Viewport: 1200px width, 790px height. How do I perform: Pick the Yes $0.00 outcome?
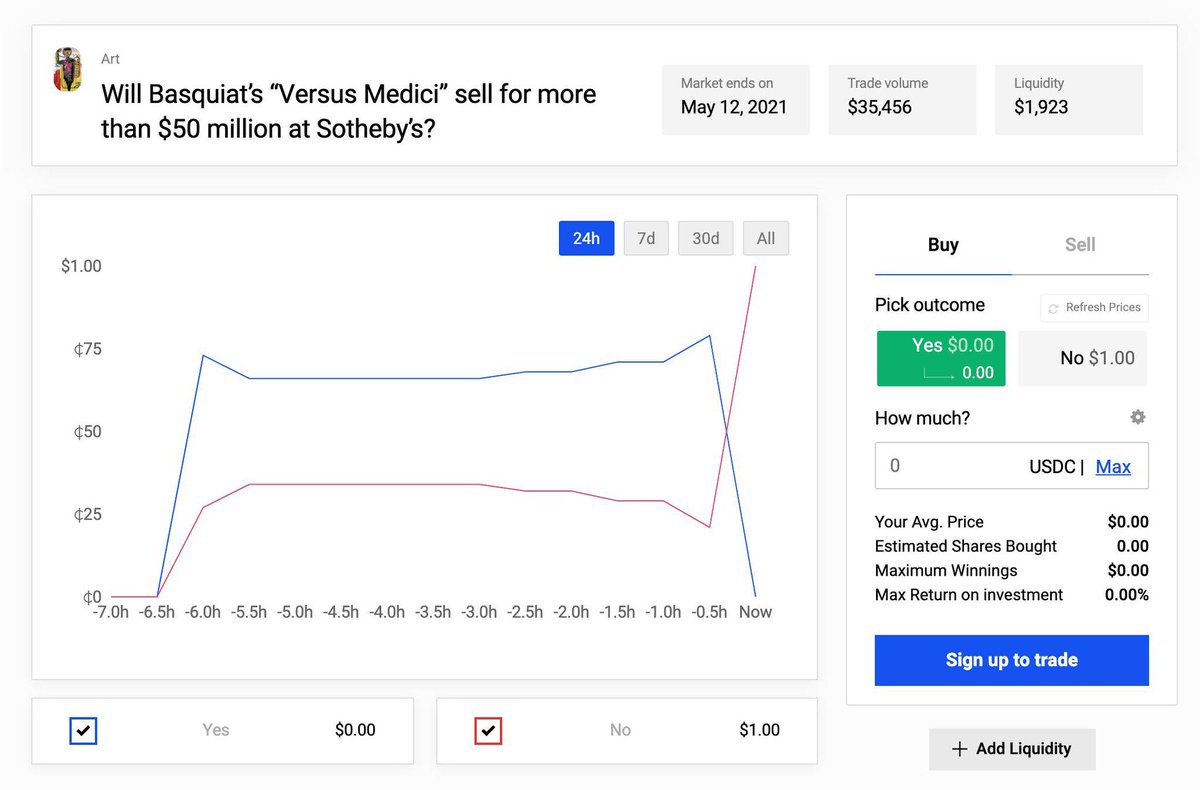[x=941, y=358]
